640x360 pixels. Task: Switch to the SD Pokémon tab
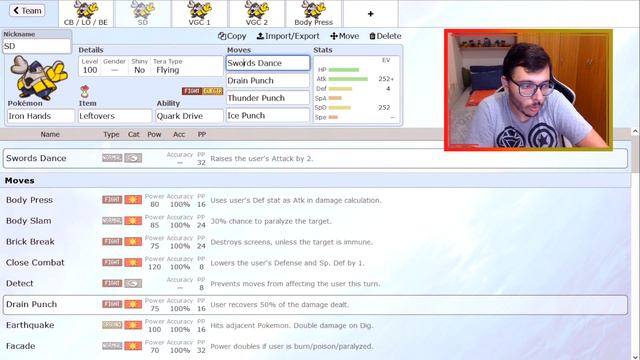[x=142, y=13]
